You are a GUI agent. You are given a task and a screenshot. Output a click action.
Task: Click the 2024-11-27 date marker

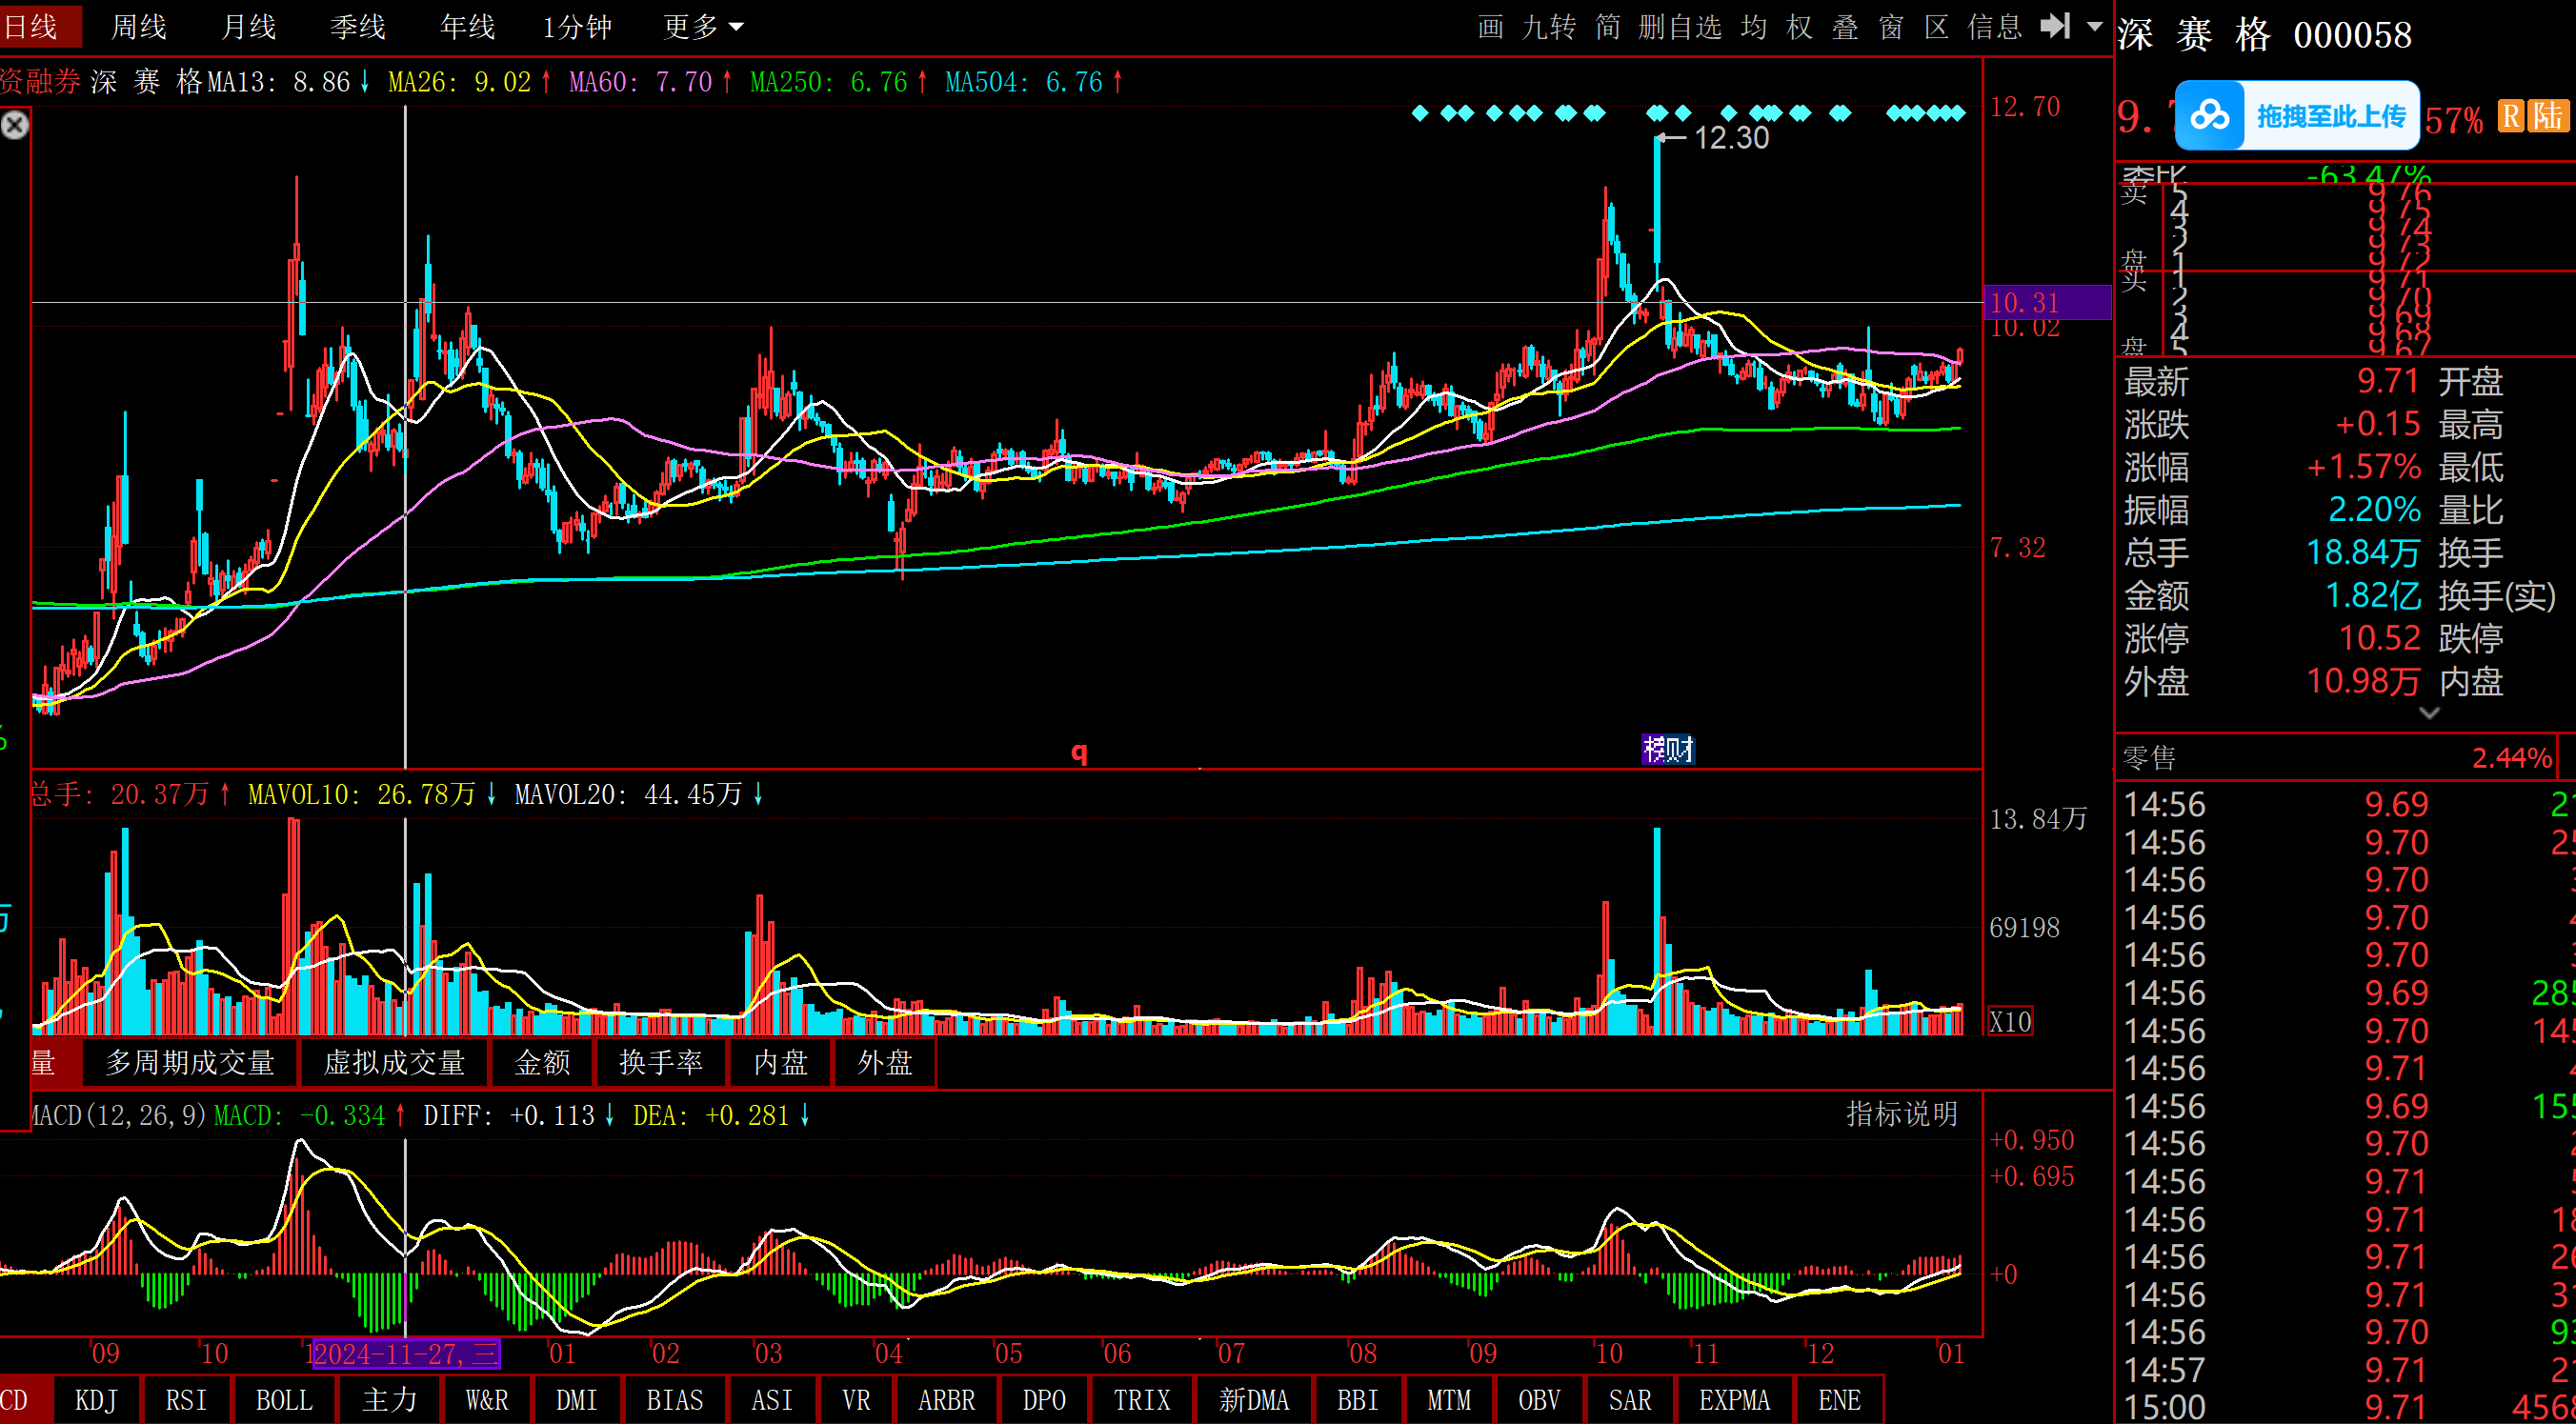click(x=405, y=1354)
